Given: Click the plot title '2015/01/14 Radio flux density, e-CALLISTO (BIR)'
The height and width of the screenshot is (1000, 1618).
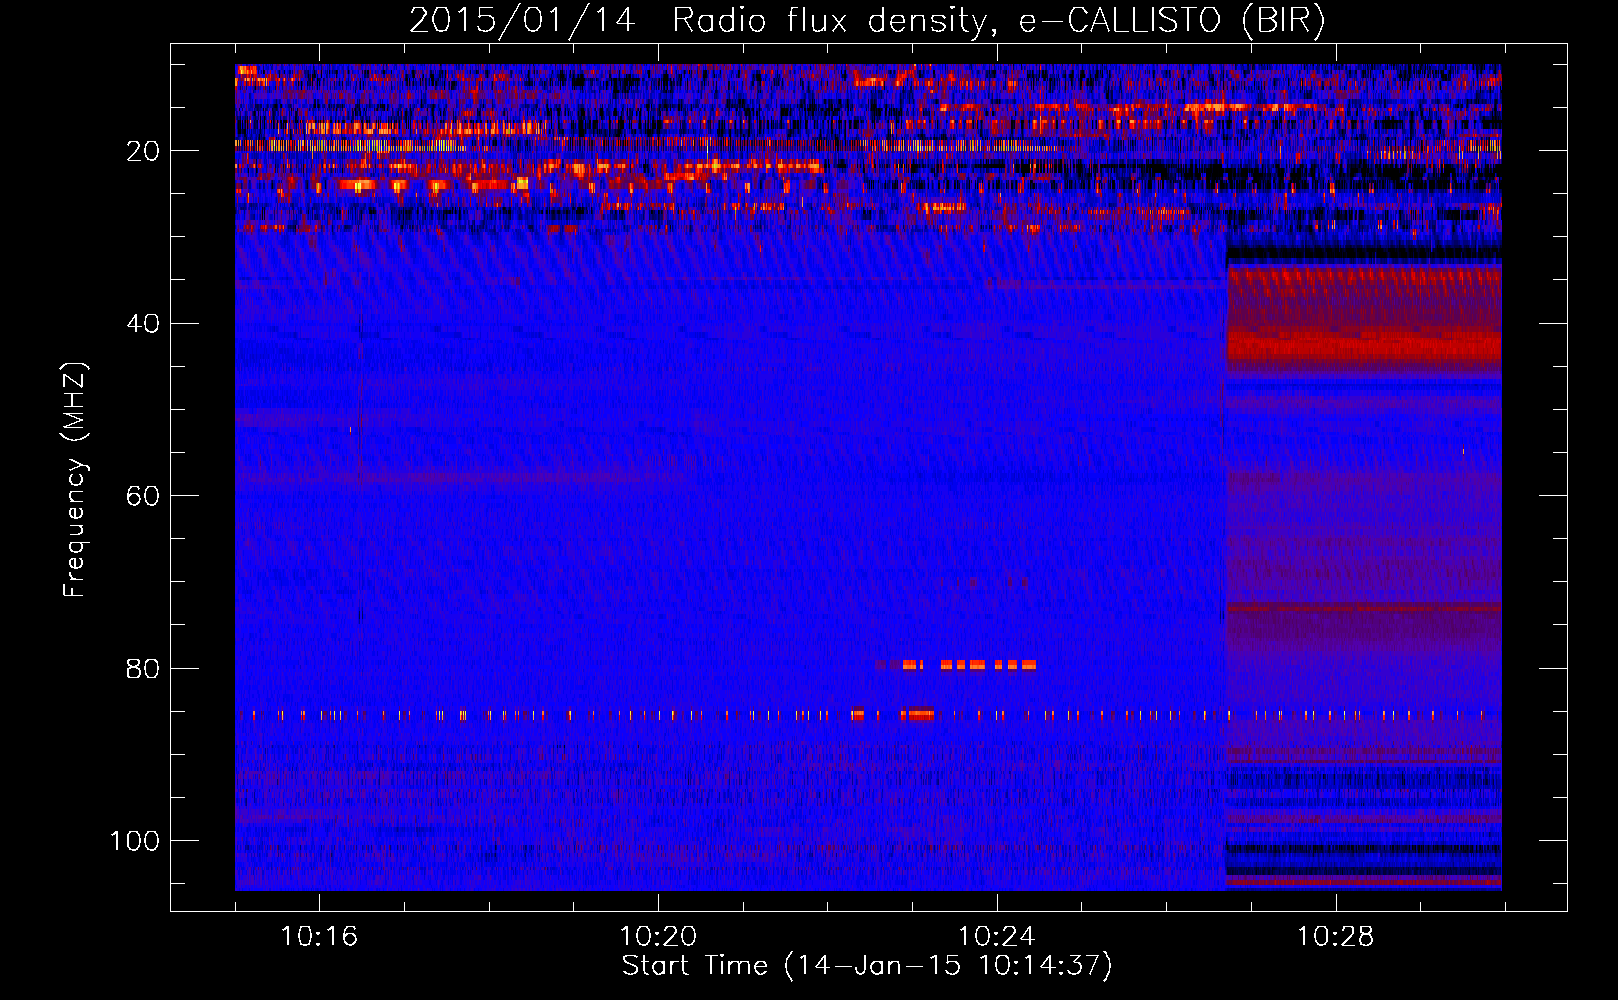Looking at the screenshot, I should (x=867, y=20).
